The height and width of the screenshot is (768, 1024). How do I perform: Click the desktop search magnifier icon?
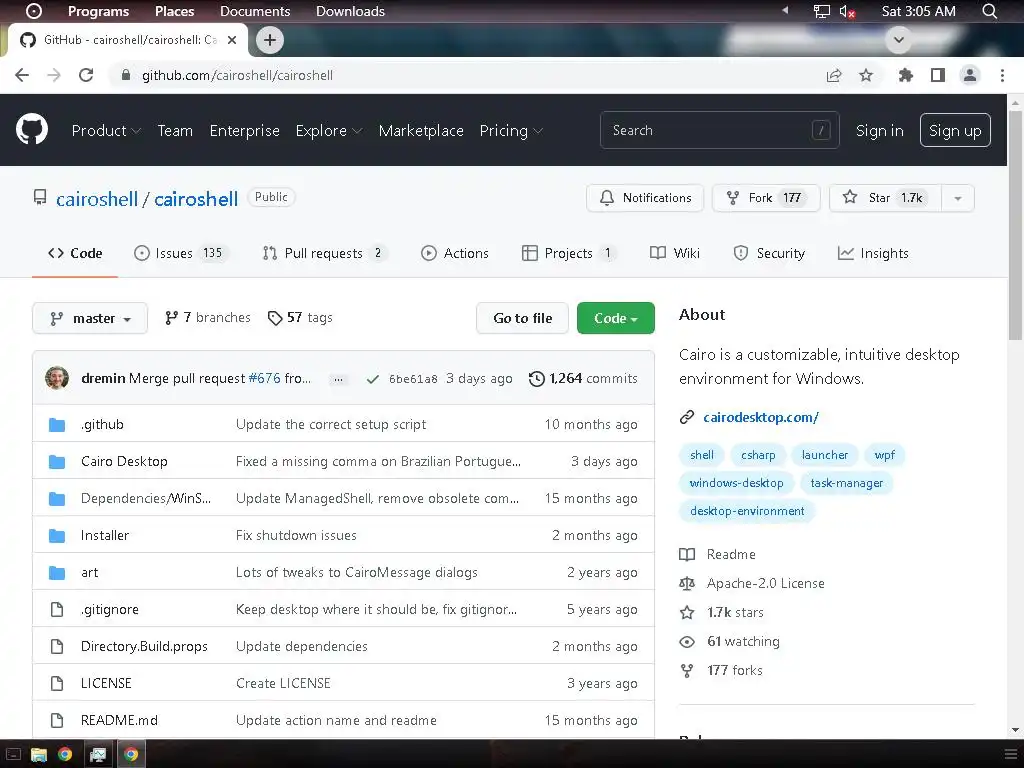click(x=989, y=11)
